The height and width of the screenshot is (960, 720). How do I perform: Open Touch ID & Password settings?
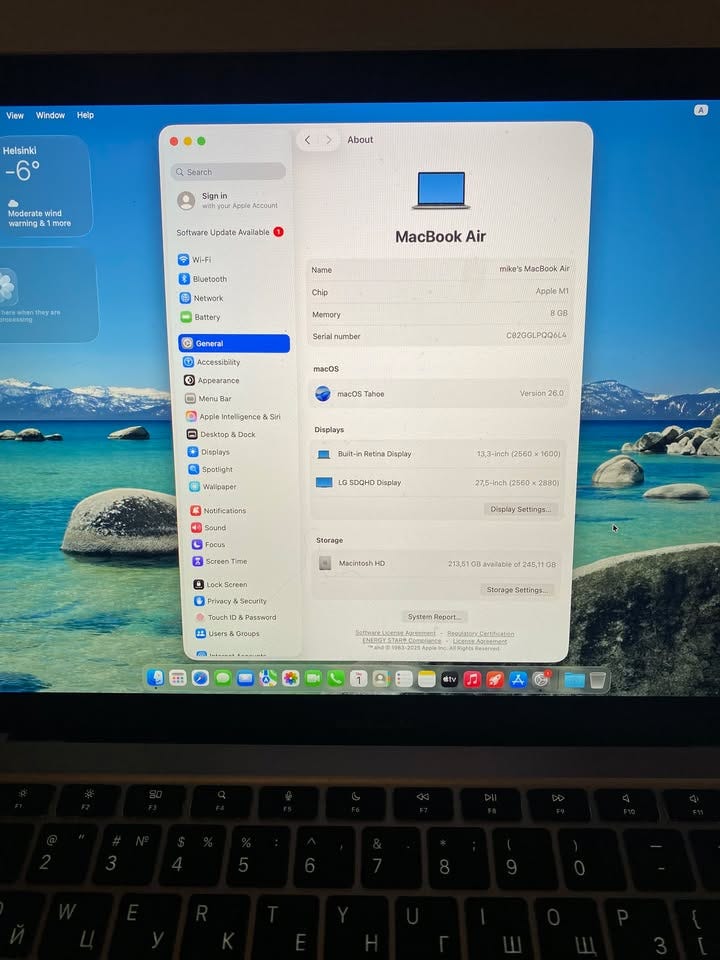(236, 617)
